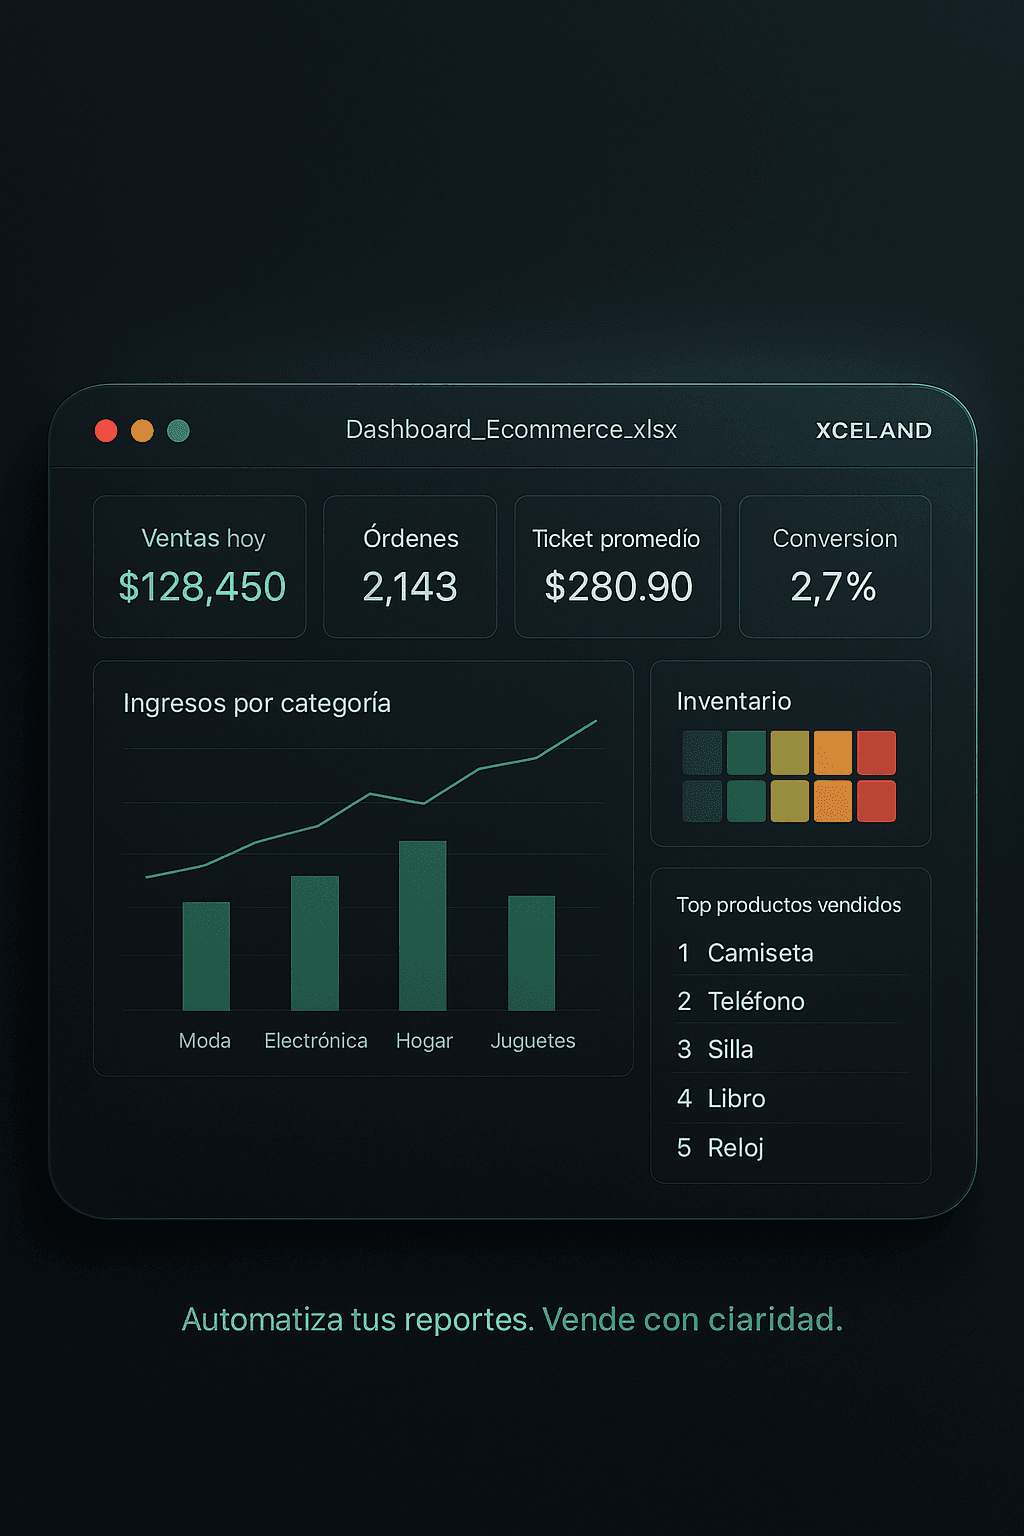Image resolution: width=1024 pixels, height=1536 pixels.
Task: Pick the top-row orange inventory swatch
Action: pyautogui.click(x=833, y=753)
